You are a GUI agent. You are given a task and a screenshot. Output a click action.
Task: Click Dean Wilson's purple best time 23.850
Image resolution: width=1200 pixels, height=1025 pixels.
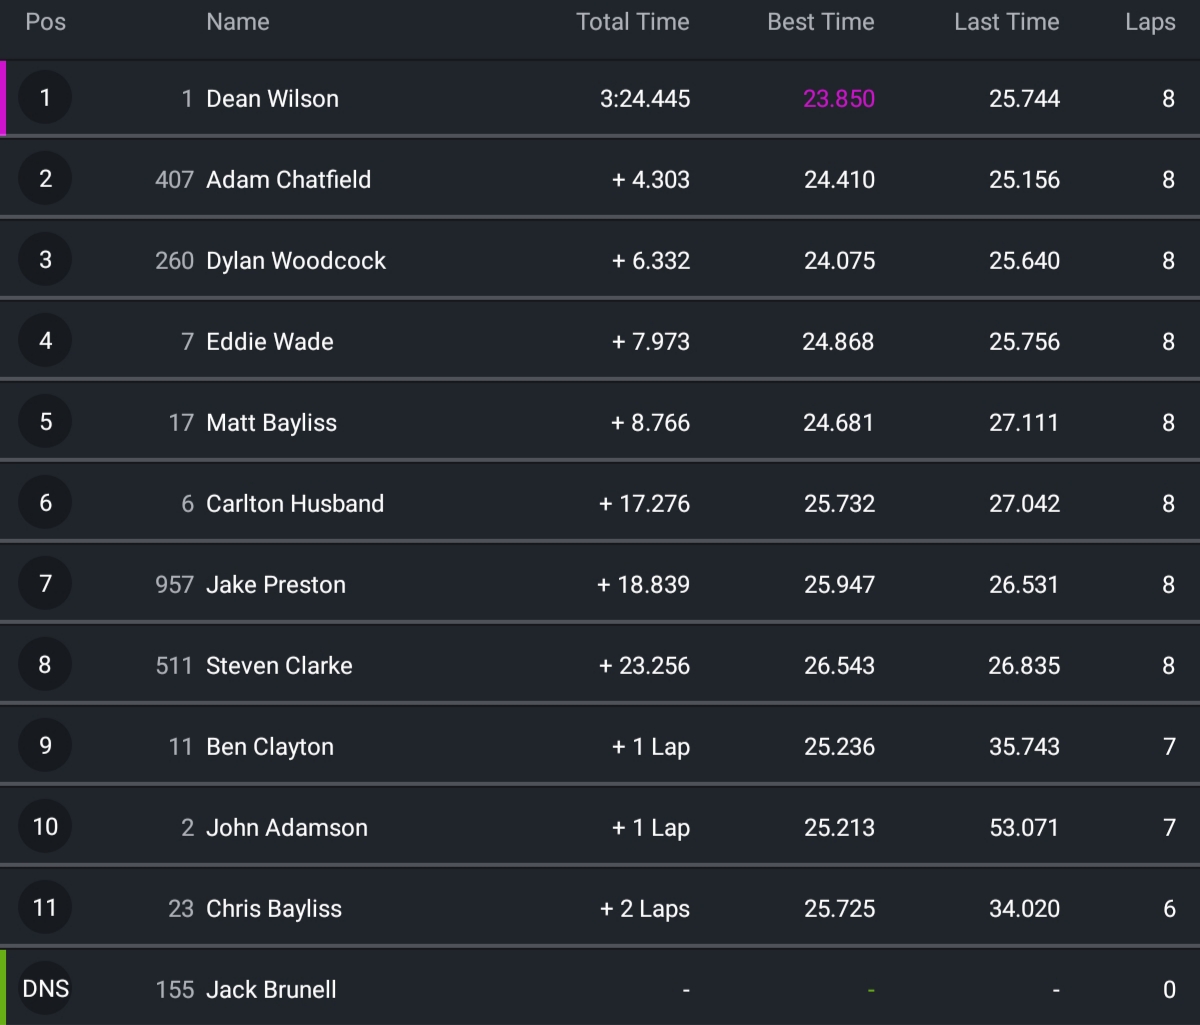[x=838, y=98]
